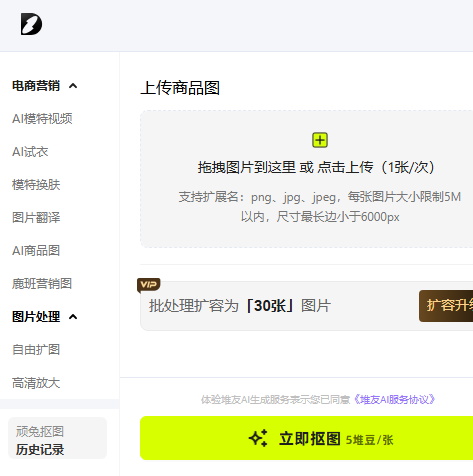Open 高清放大 tool
This screenshot has width=473, height=476.
click(x=36, y=383)
